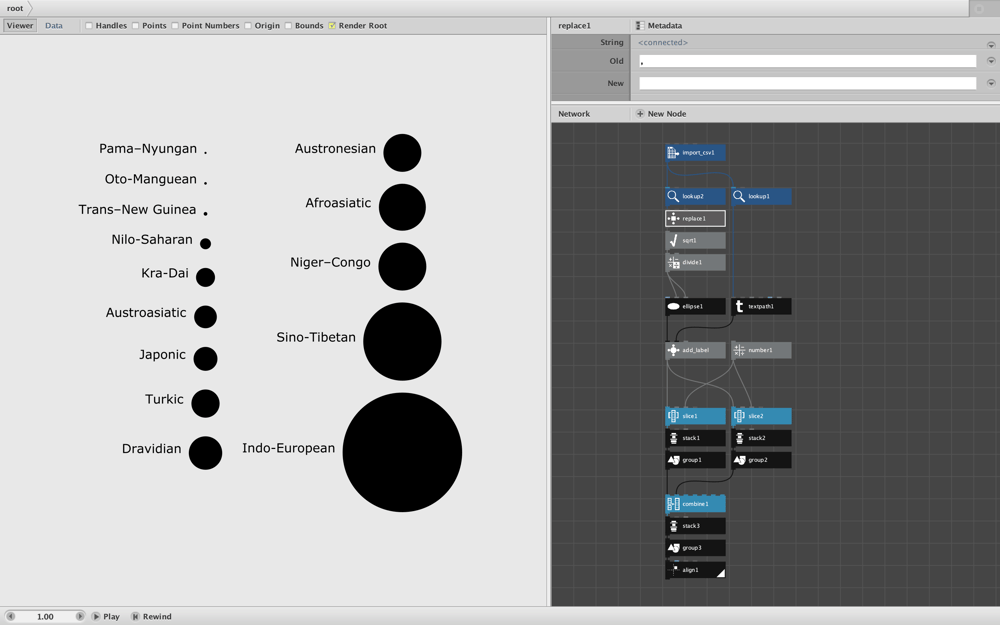Viewport: 1000px width, 625px height.
Task: Select the lookup2 magnifier node
Action: [695, 196]
